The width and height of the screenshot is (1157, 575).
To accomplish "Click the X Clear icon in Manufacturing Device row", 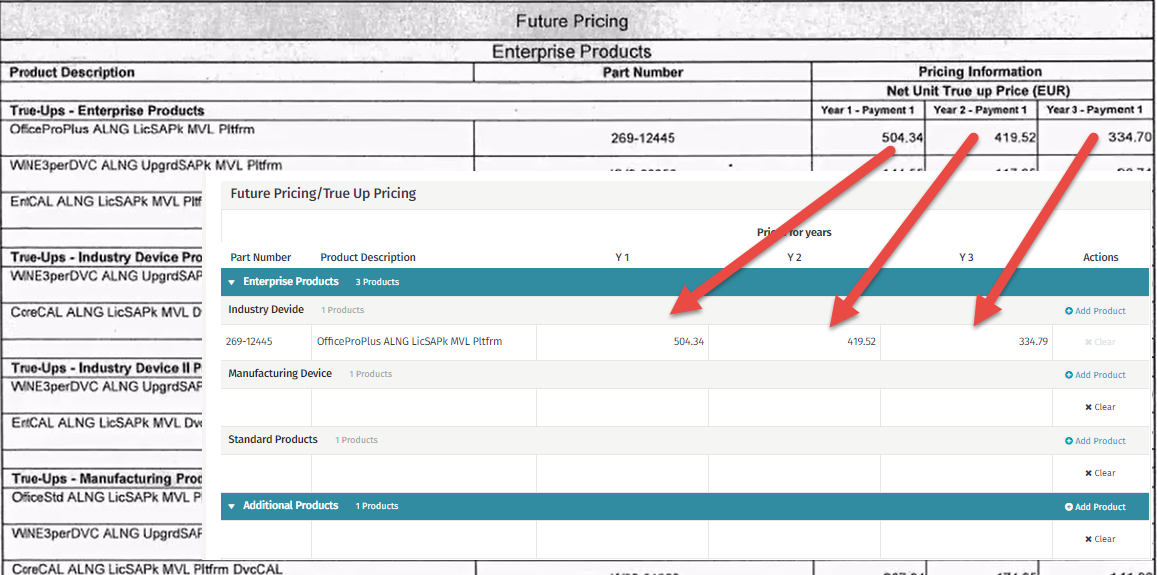I will click(x=1088, y=407).
